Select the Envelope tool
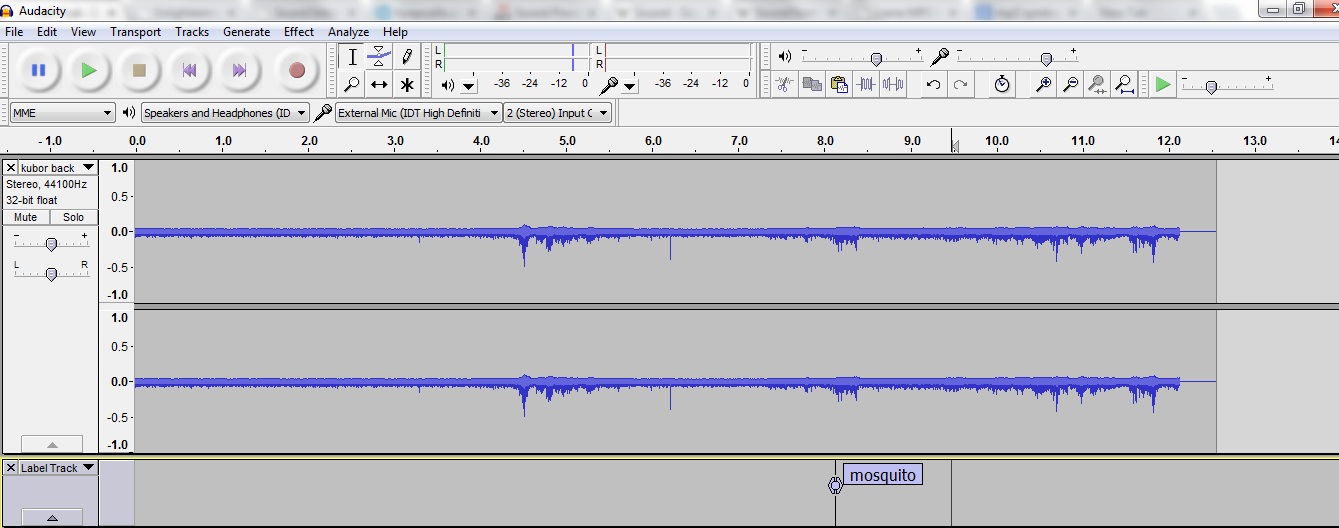The image size is (1339, 528). click(379, 56)
